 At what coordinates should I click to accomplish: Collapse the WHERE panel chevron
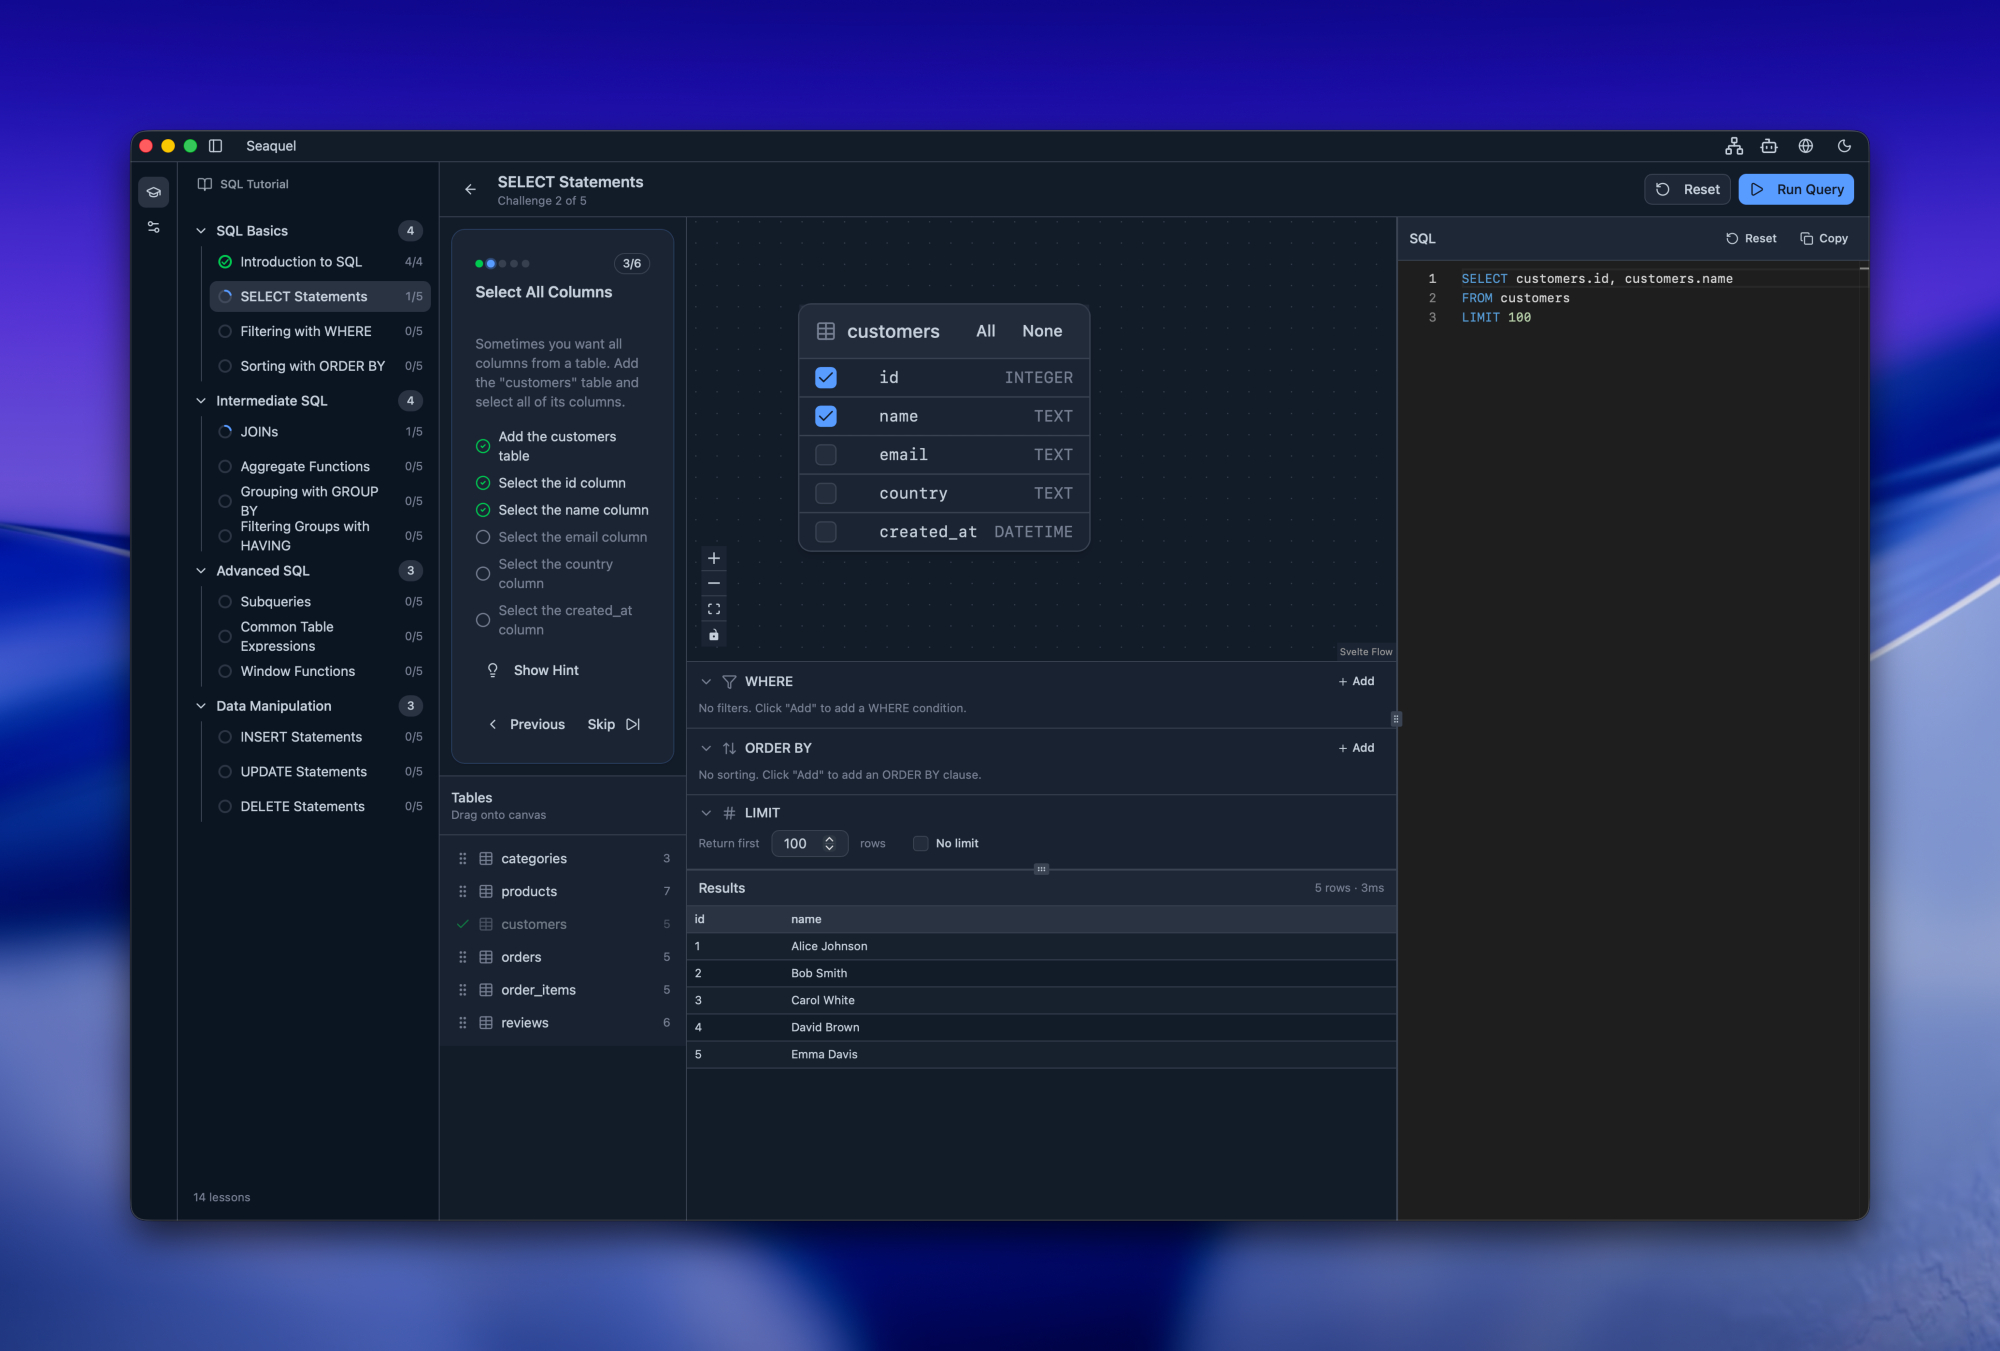pos(706,681)
